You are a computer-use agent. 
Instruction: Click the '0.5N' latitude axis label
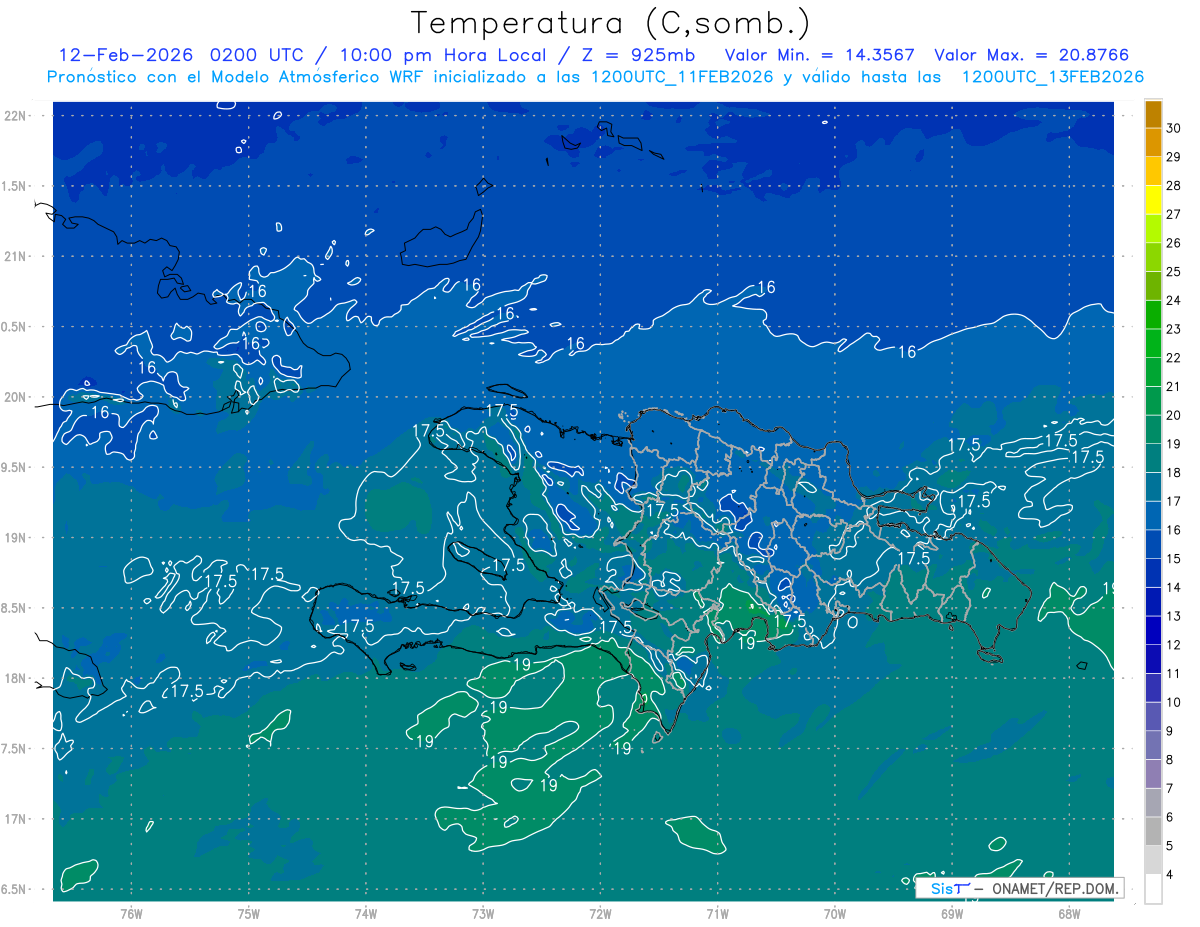point(15,327)
